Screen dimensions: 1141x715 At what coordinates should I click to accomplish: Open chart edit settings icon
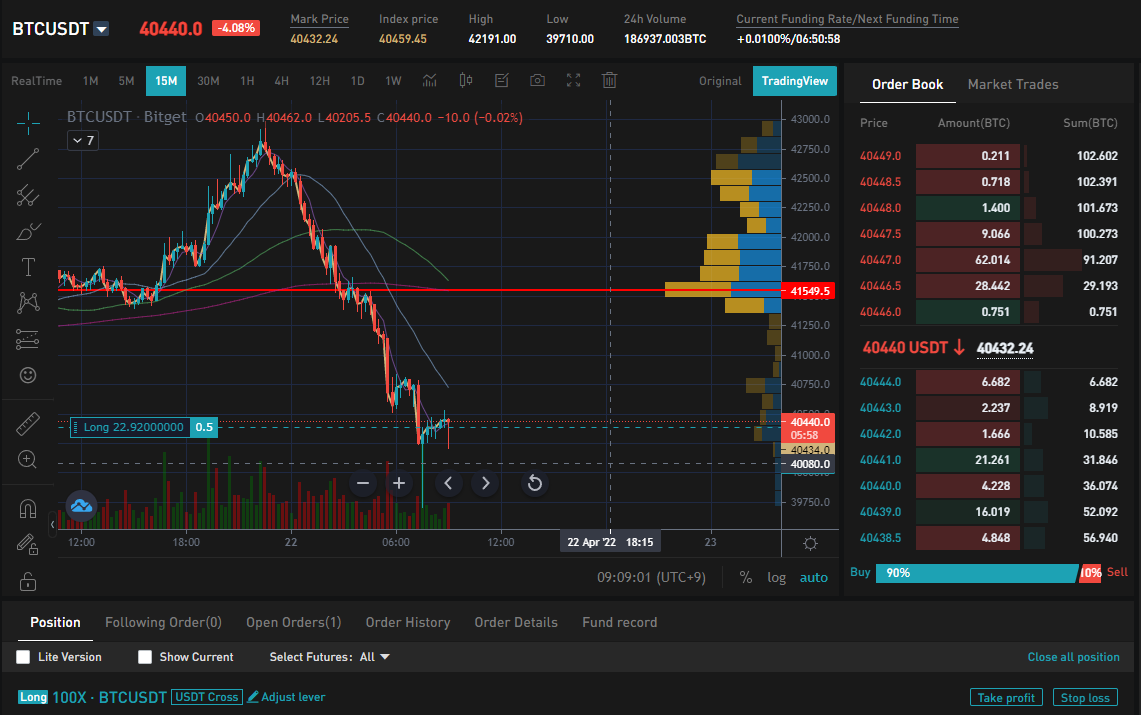(501, 81)
